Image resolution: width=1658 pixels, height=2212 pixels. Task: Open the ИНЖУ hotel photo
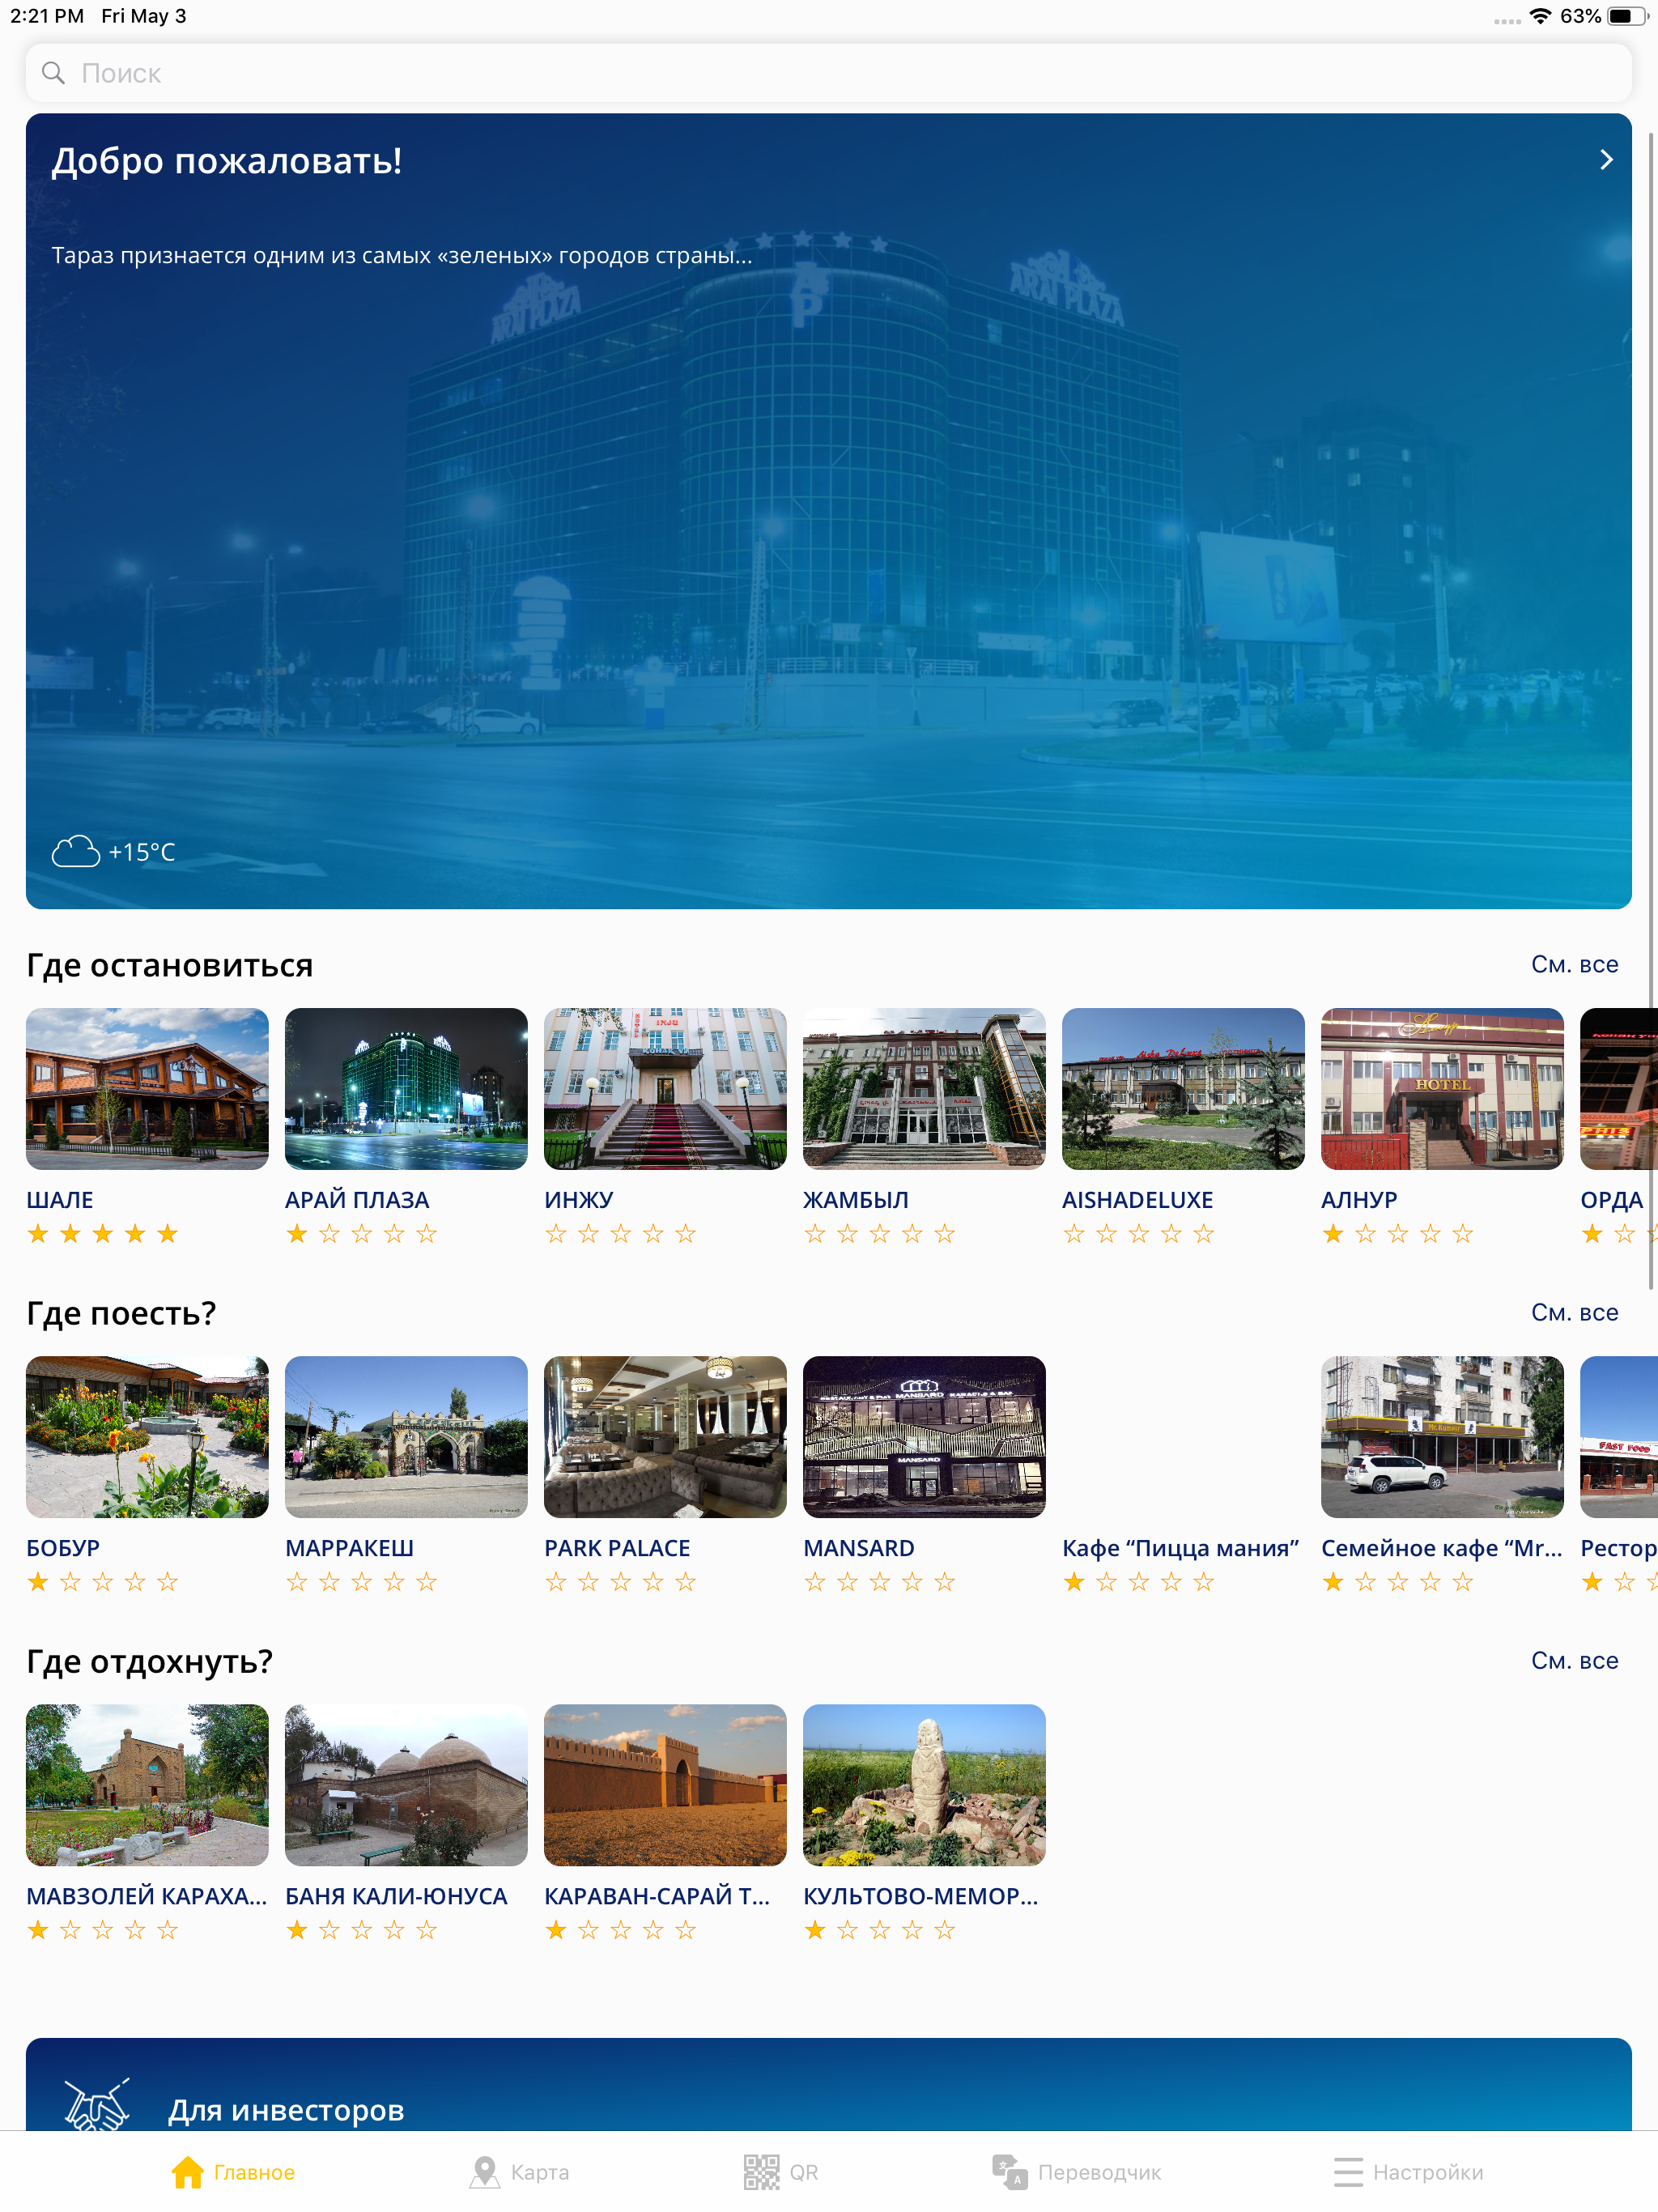point(665,1089)
